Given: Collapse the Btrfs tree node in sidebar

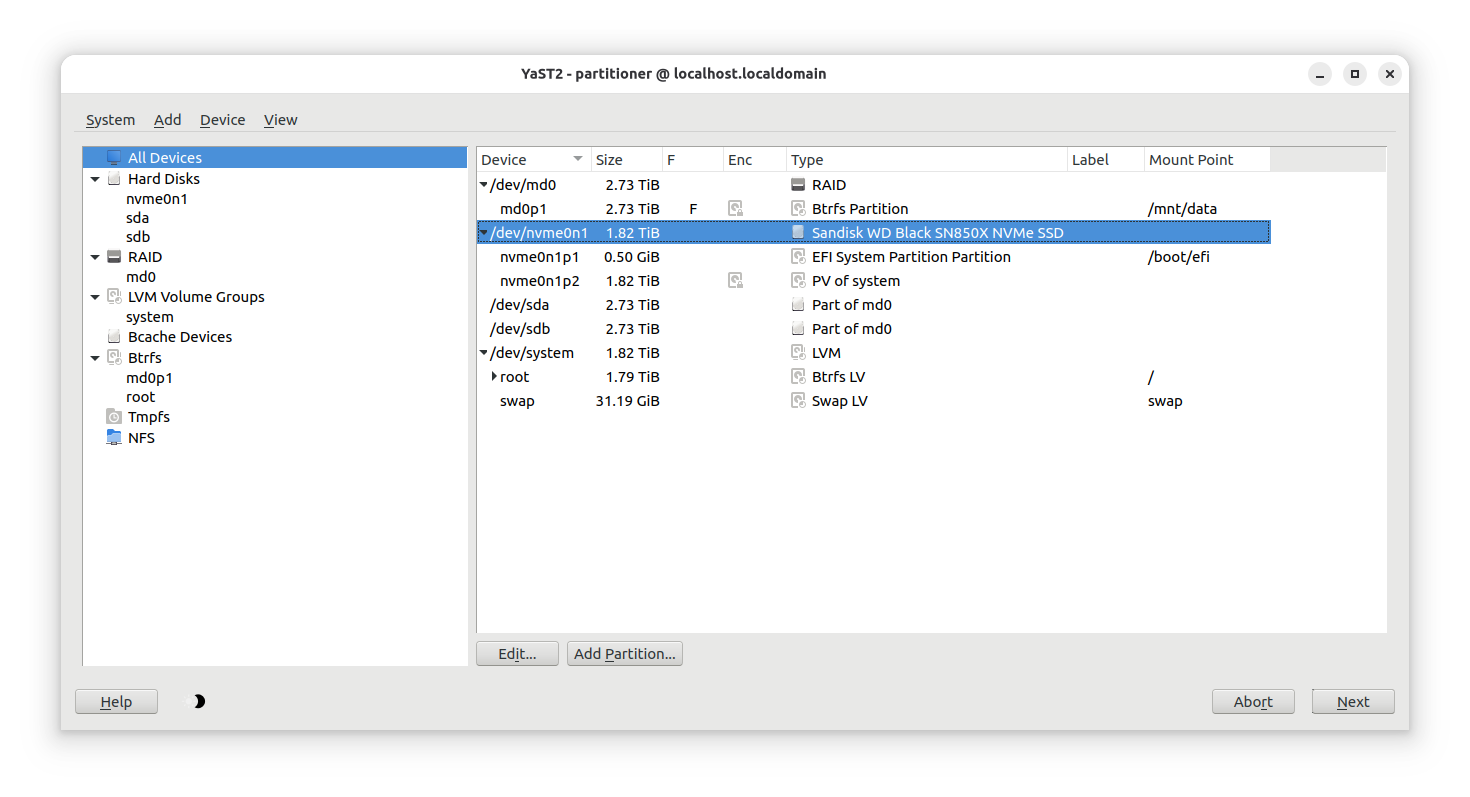Looking at the screenshot, I should [x=95, y=358].
